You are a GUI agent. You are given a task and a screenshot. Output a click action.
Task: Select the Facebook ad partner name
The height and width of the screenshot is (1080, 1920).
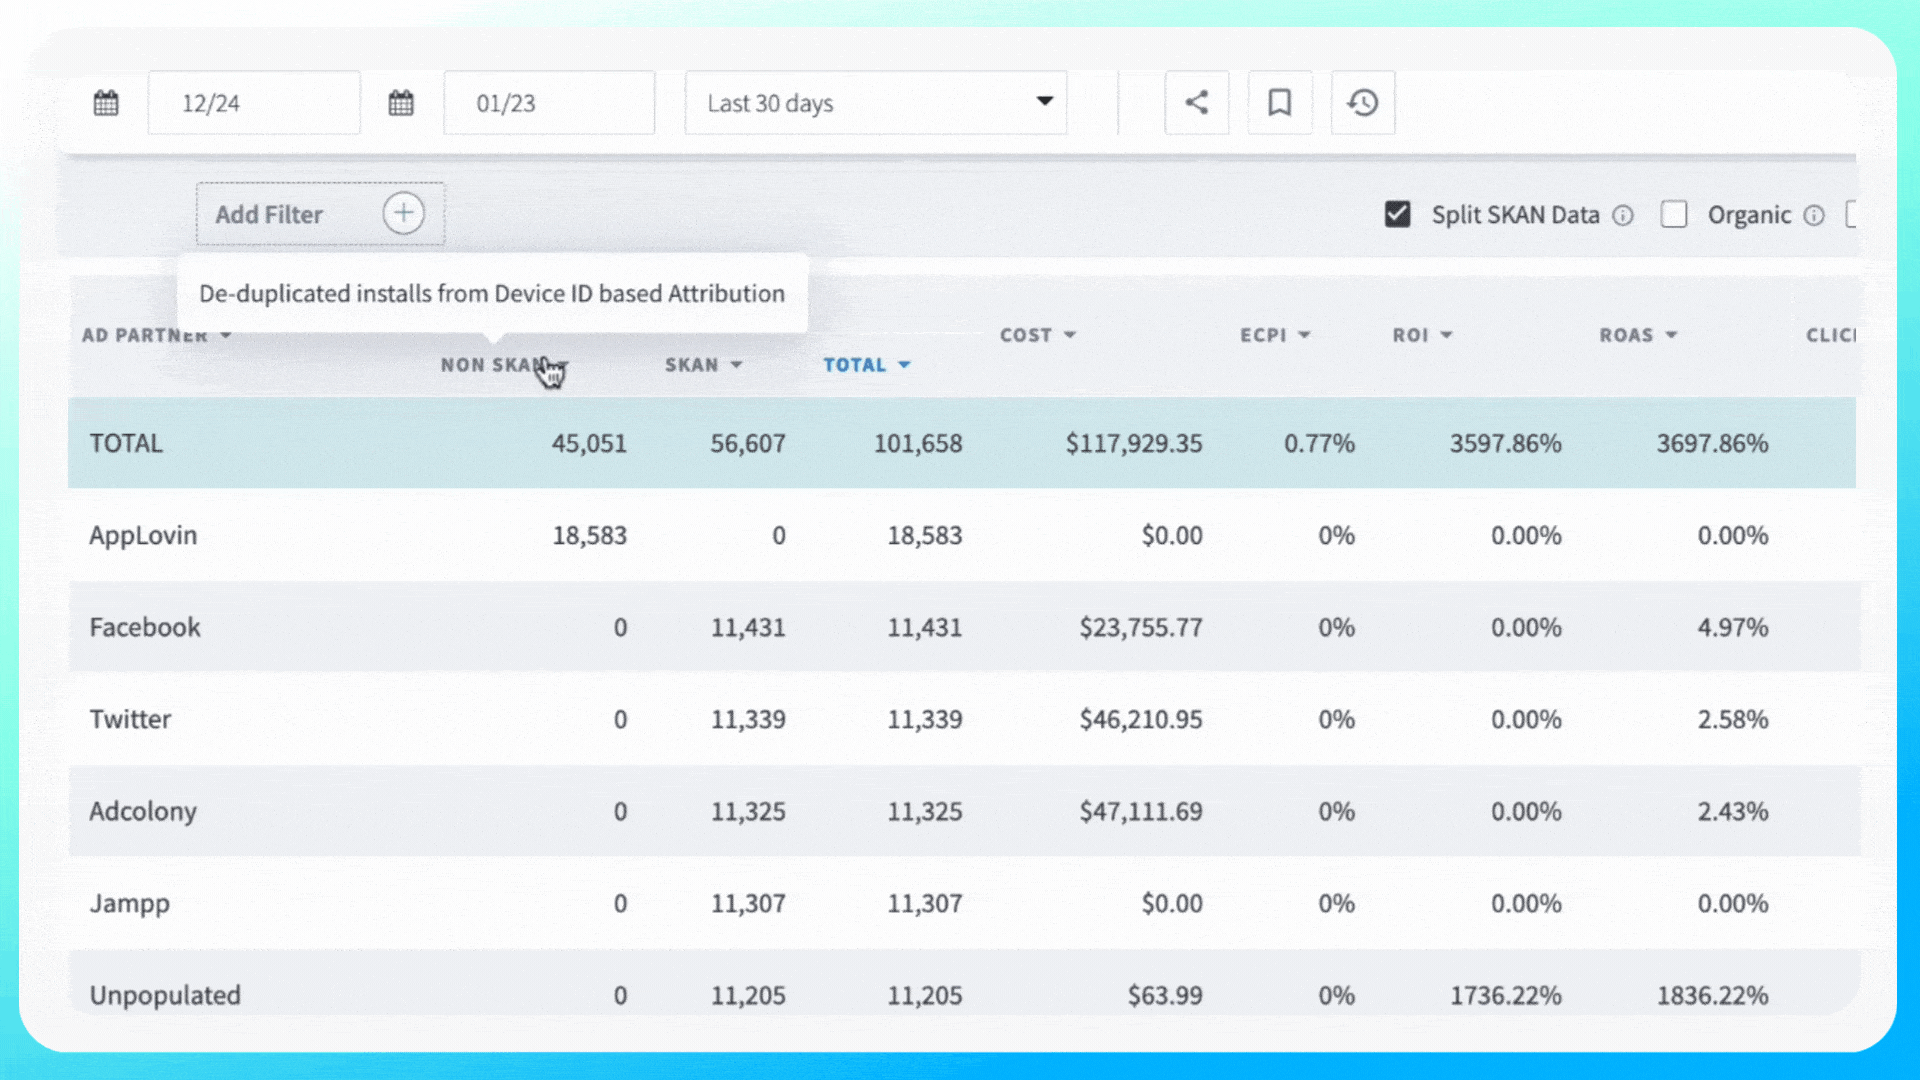point(145,627)
